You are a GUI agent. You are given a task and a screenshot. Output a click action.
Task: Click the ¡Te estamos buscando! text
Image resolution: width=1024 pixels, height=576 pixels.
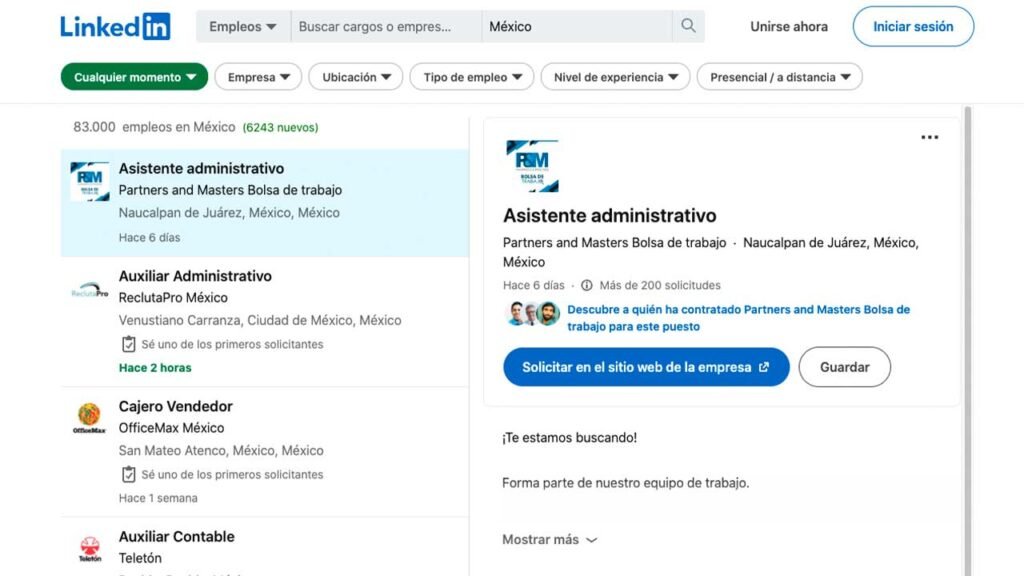pyautogui.click(x=569, y=438)
